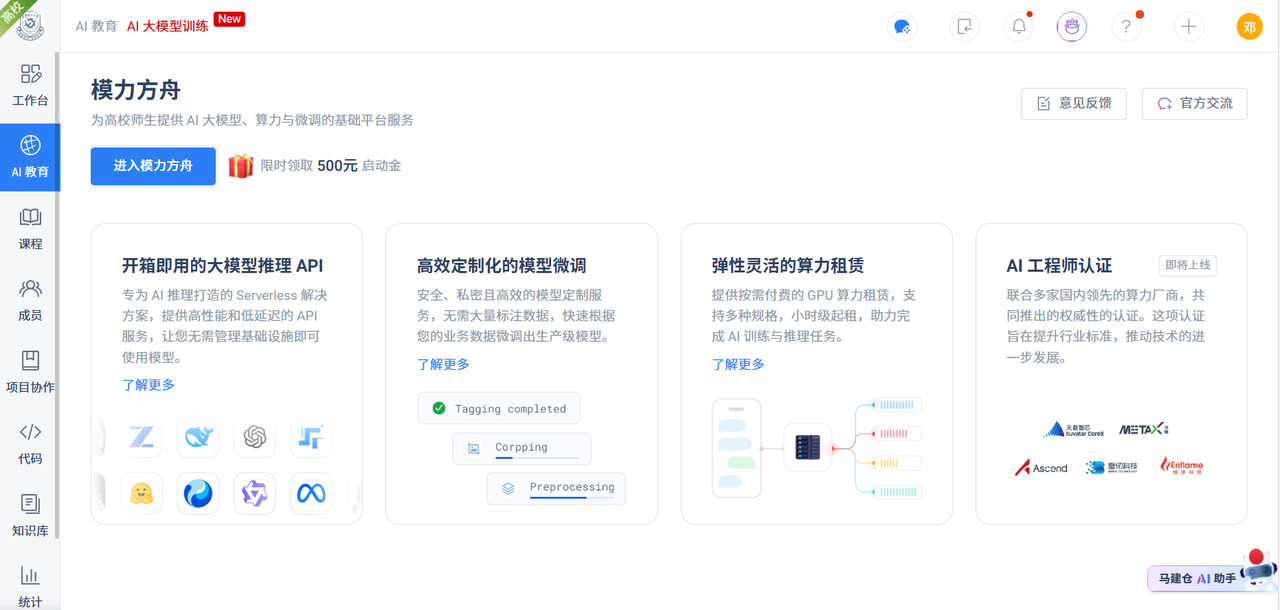
Task: Click the 限时领取 500元 启动金 text
Action: [331, 166]
